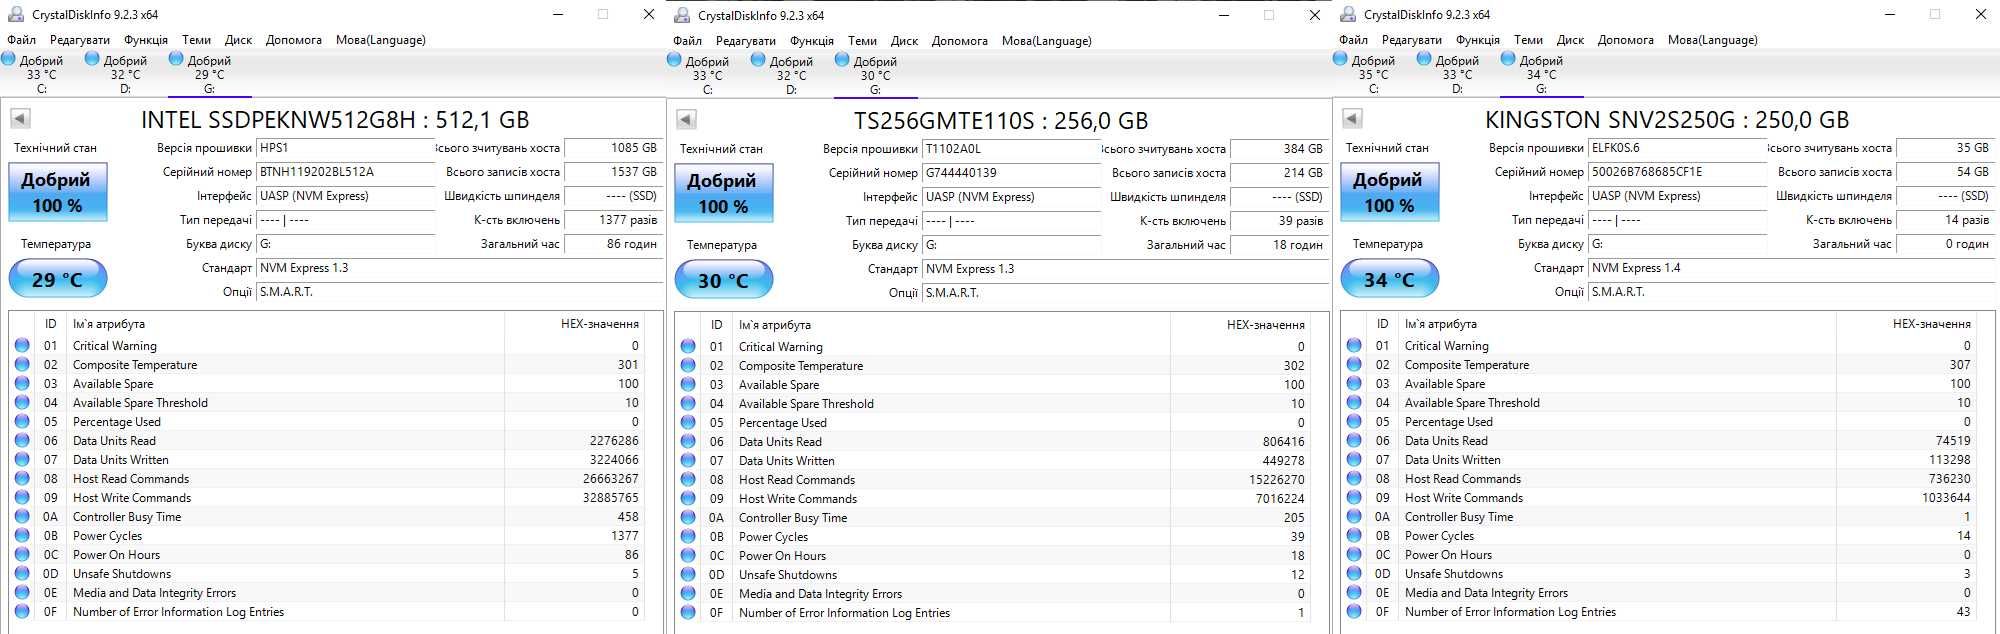
Task: Select Composite Temperature row valued 307
Action: pyautogui.click(x=1659, y=364)
